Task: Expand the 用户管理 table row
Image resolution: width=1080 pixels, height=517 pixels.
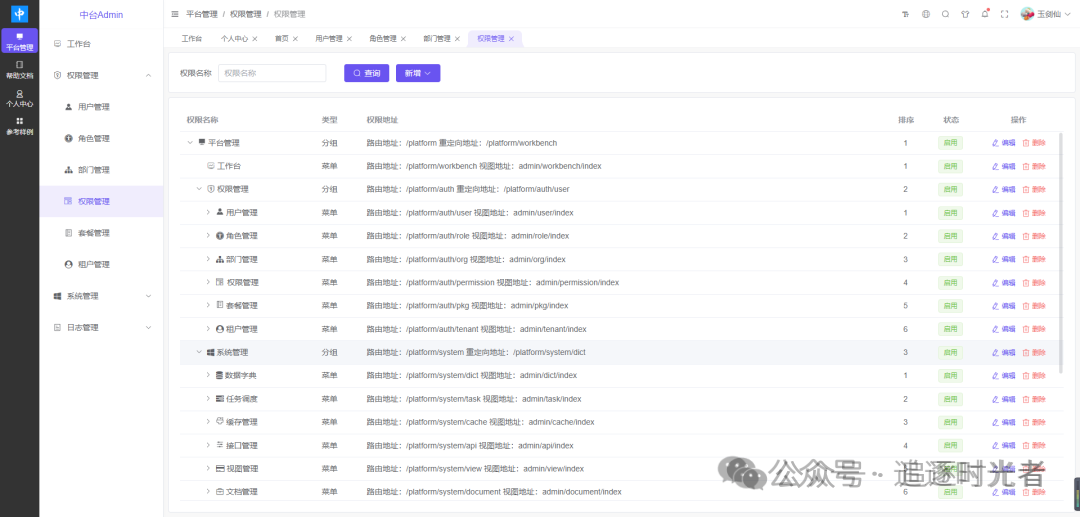Action: (208, 212)
